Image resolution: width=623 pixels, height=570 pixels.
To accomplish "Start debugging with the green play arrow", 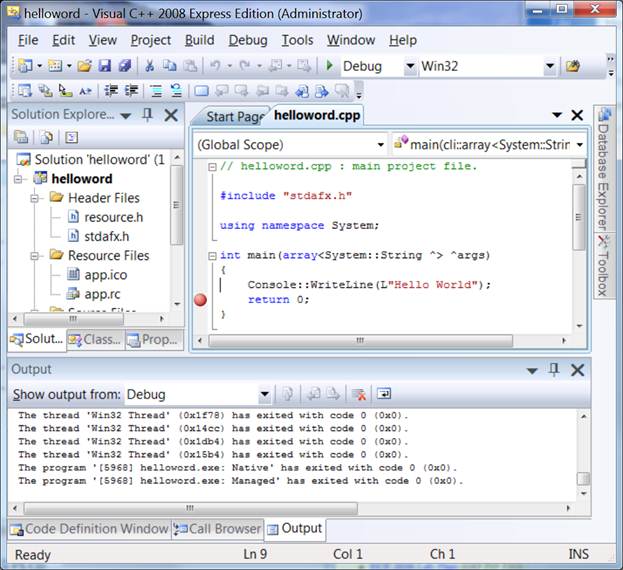I will 329,65.
